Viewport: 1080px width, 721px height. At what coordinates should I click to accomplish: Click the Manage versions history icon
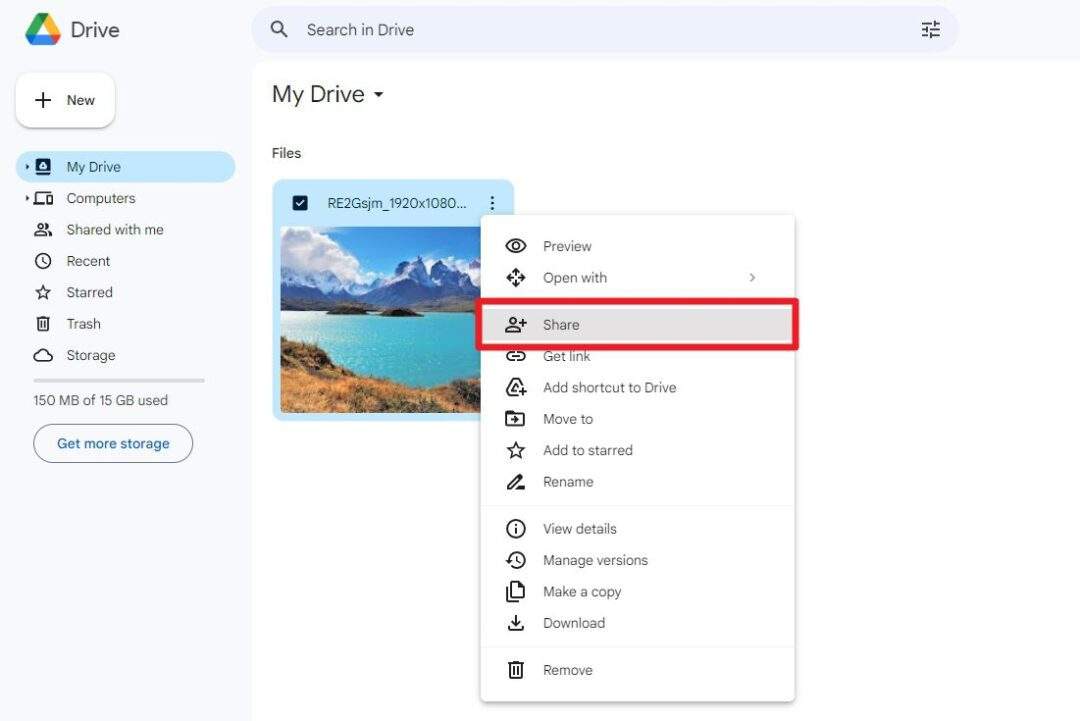[516, 561]
